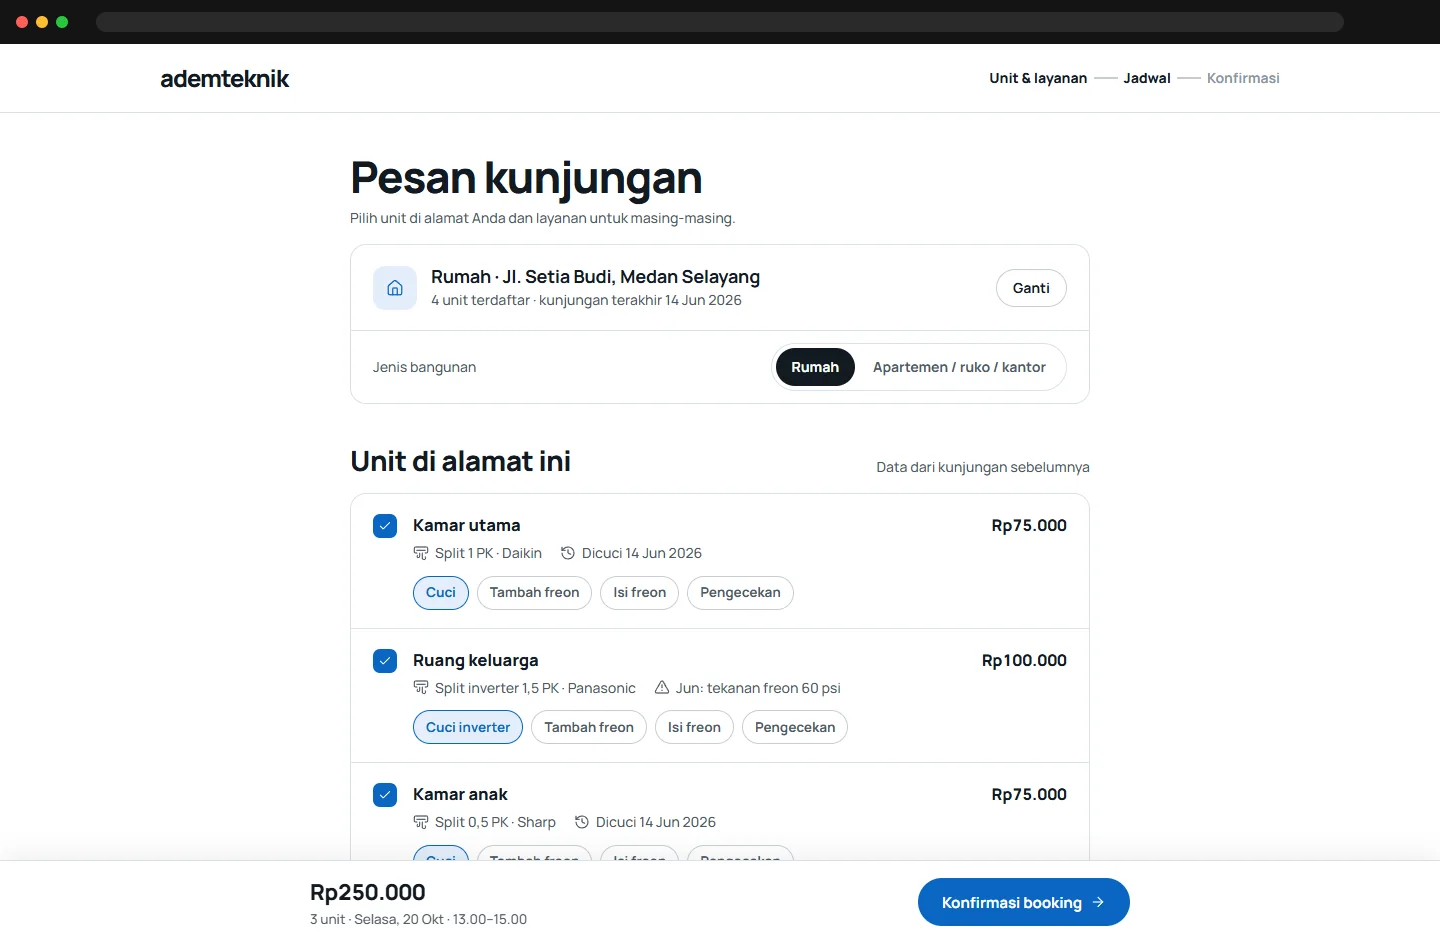Screen dimensions: 1440x944
Task: Uncheck the Ruang keluarga unit checkbox
Action: click(x=385, y=661)
